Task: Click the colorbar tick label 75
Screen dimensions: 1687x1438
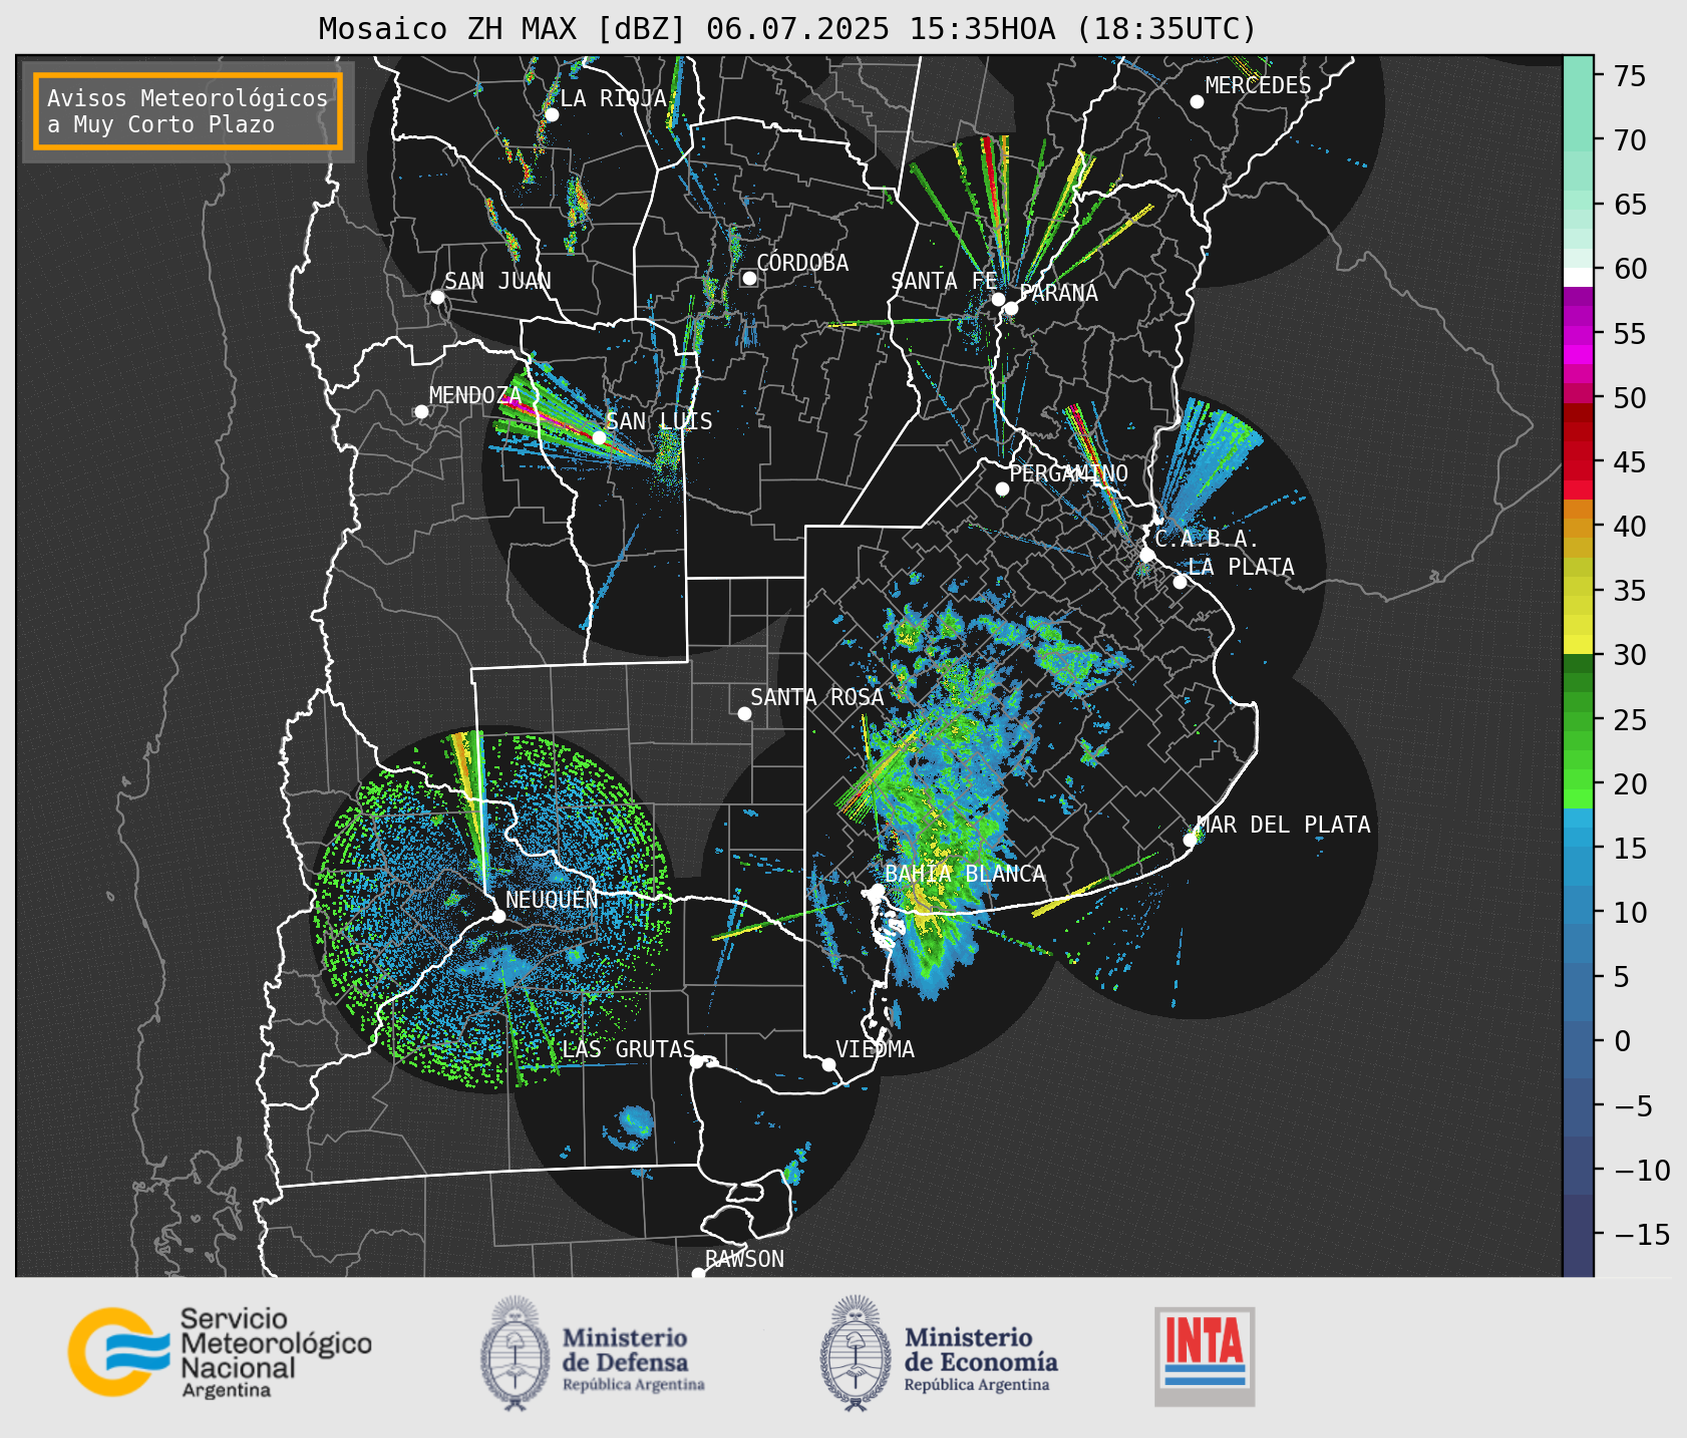Action: 1628,76
